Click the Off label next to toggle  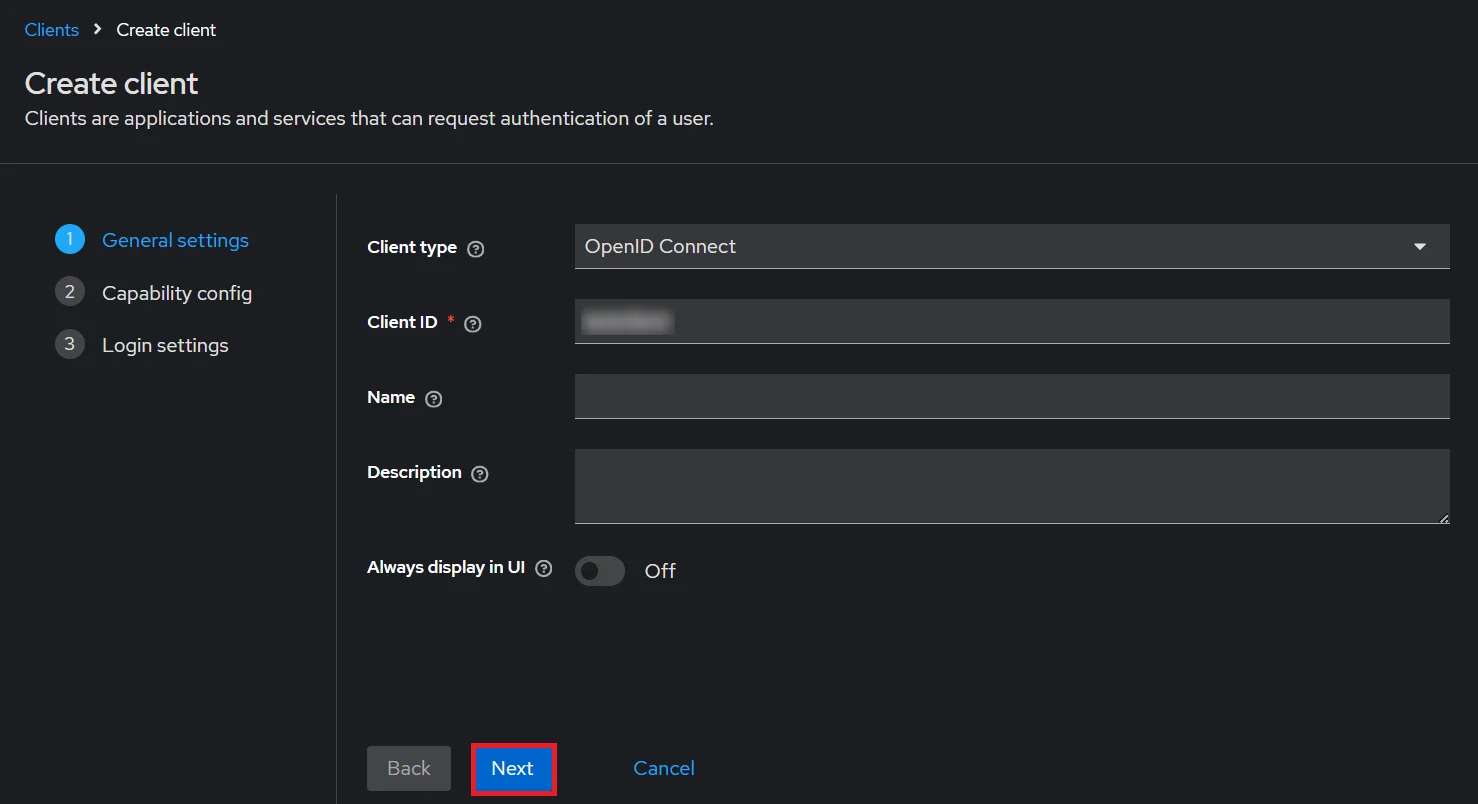[660, 571]
